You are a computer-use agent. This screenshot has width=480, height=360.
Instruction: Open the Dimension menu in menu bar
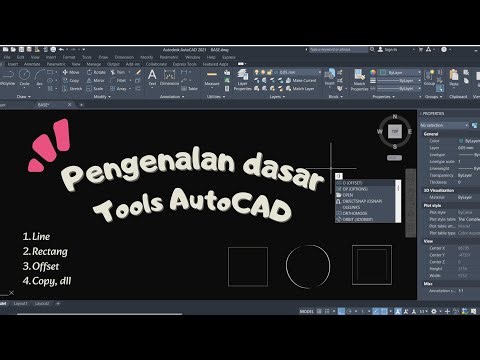pyautogui.click(x=124, y=57)
